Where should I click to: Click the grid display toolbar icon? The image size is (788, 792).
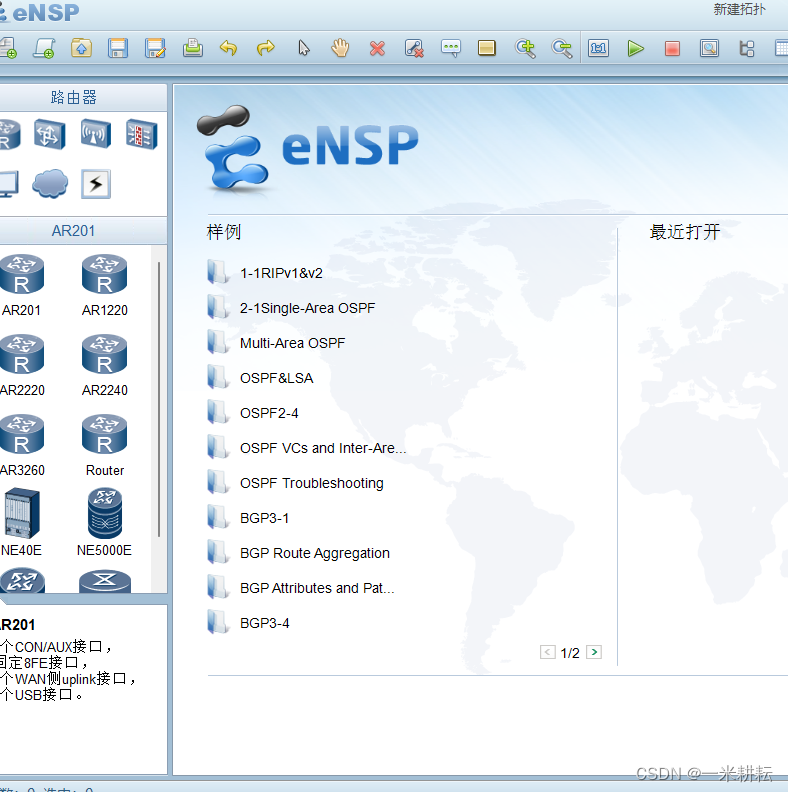pyautogui.click(x=782, y=48)
